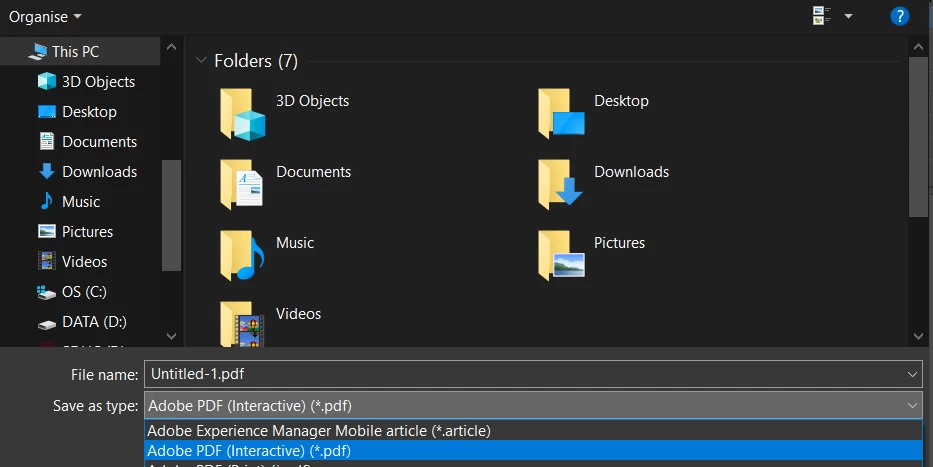The image size is (933, 467).
Task: Select the Music folder icon
Action: click(242, 256)
